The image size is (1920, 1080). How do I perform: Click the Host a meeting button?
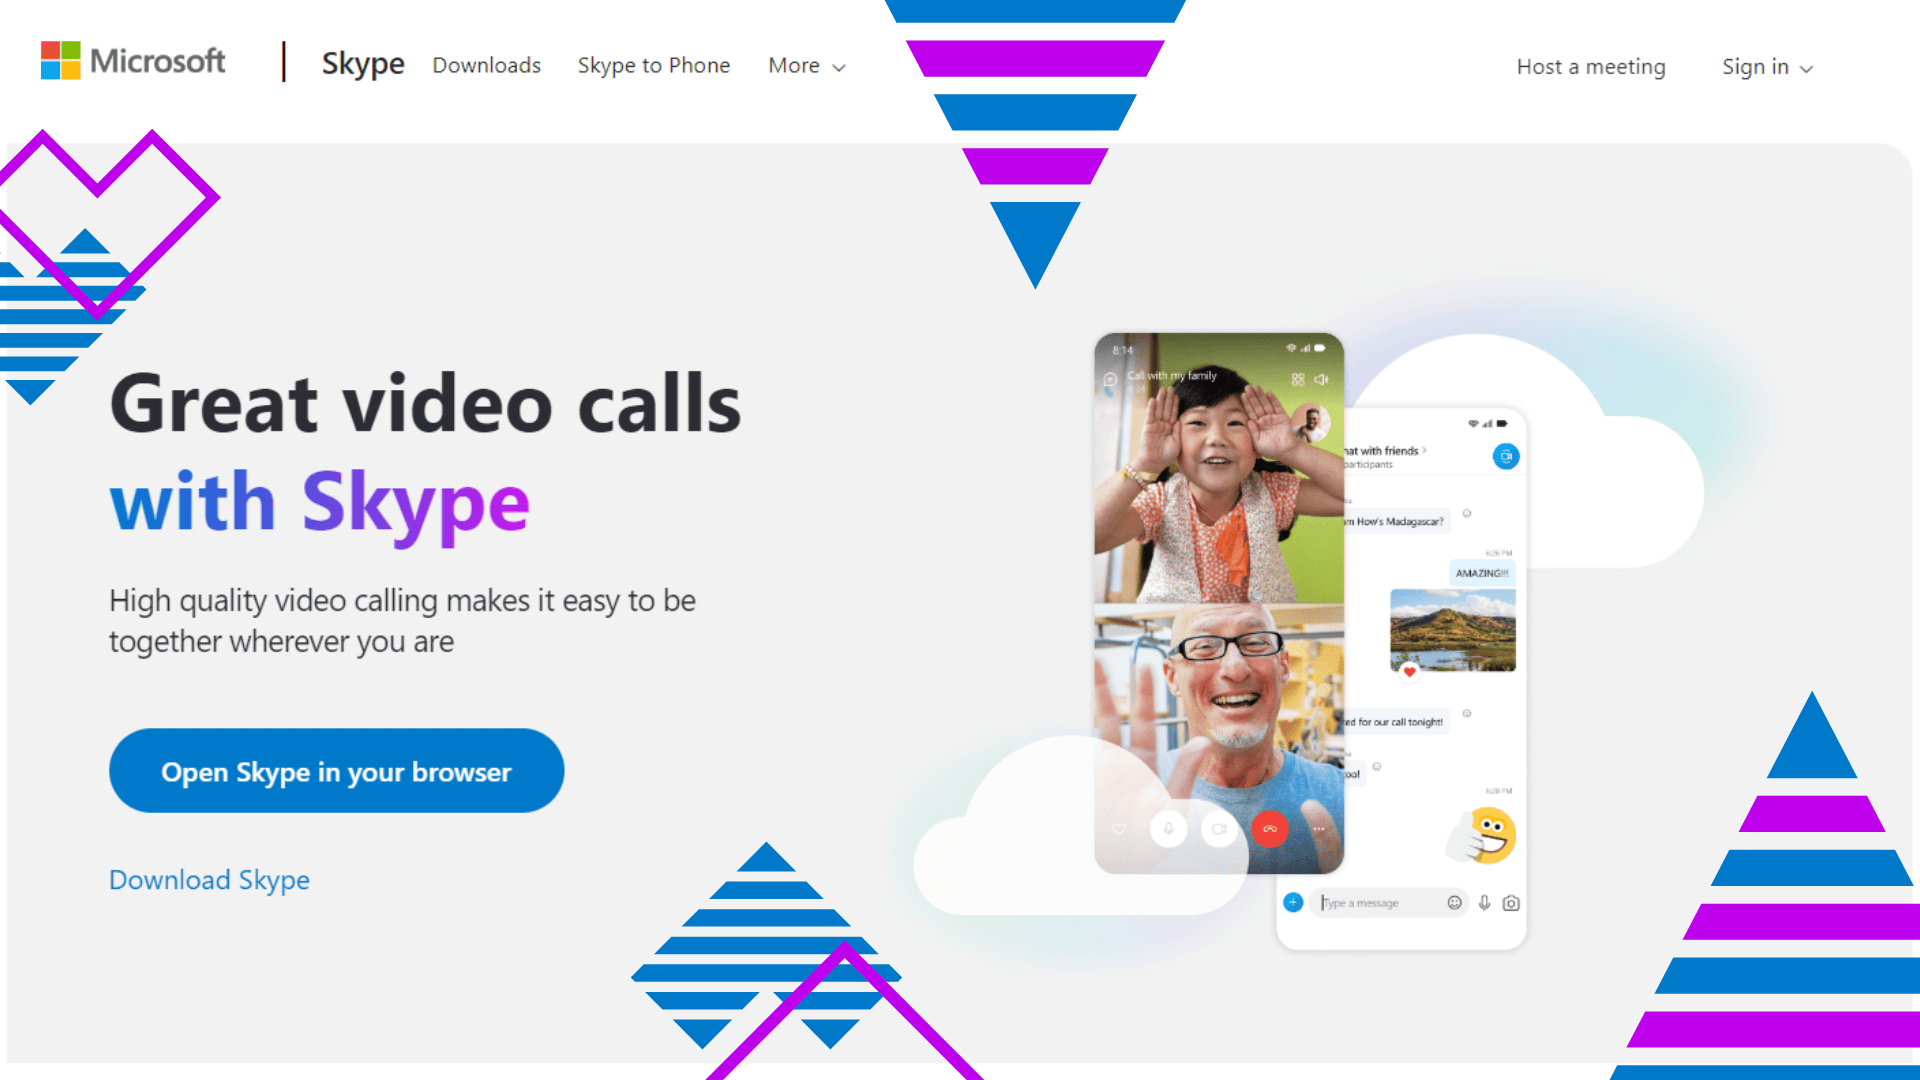[x=1589, y=65]
